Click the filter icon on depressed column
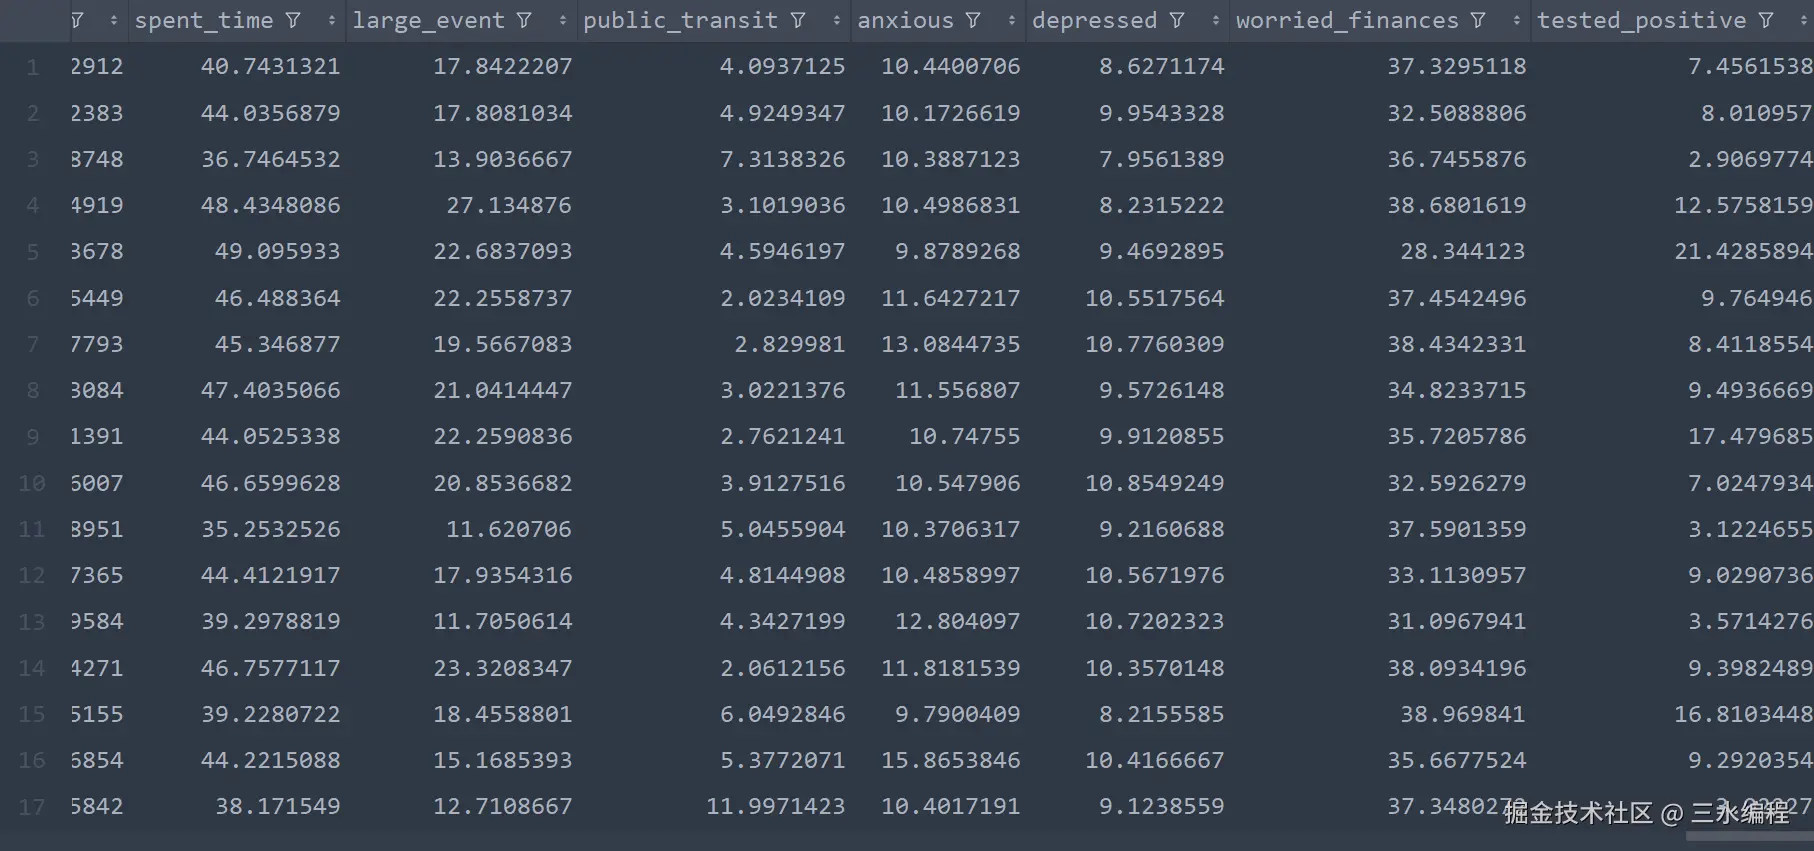 point(1177,20)
